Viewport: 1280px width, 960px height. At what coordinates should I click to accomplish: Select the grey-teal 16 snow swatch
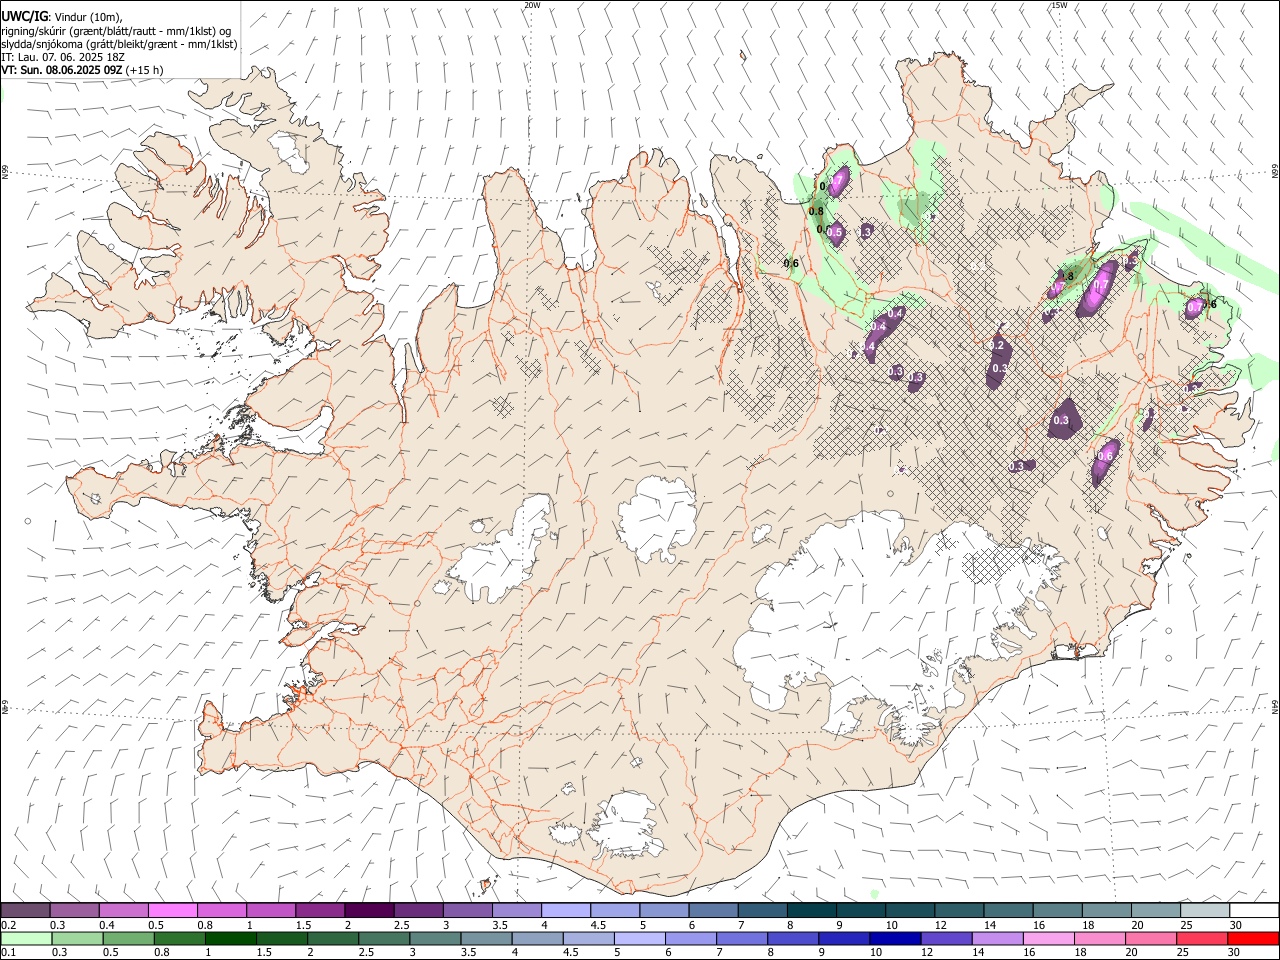click(1057, 910)
